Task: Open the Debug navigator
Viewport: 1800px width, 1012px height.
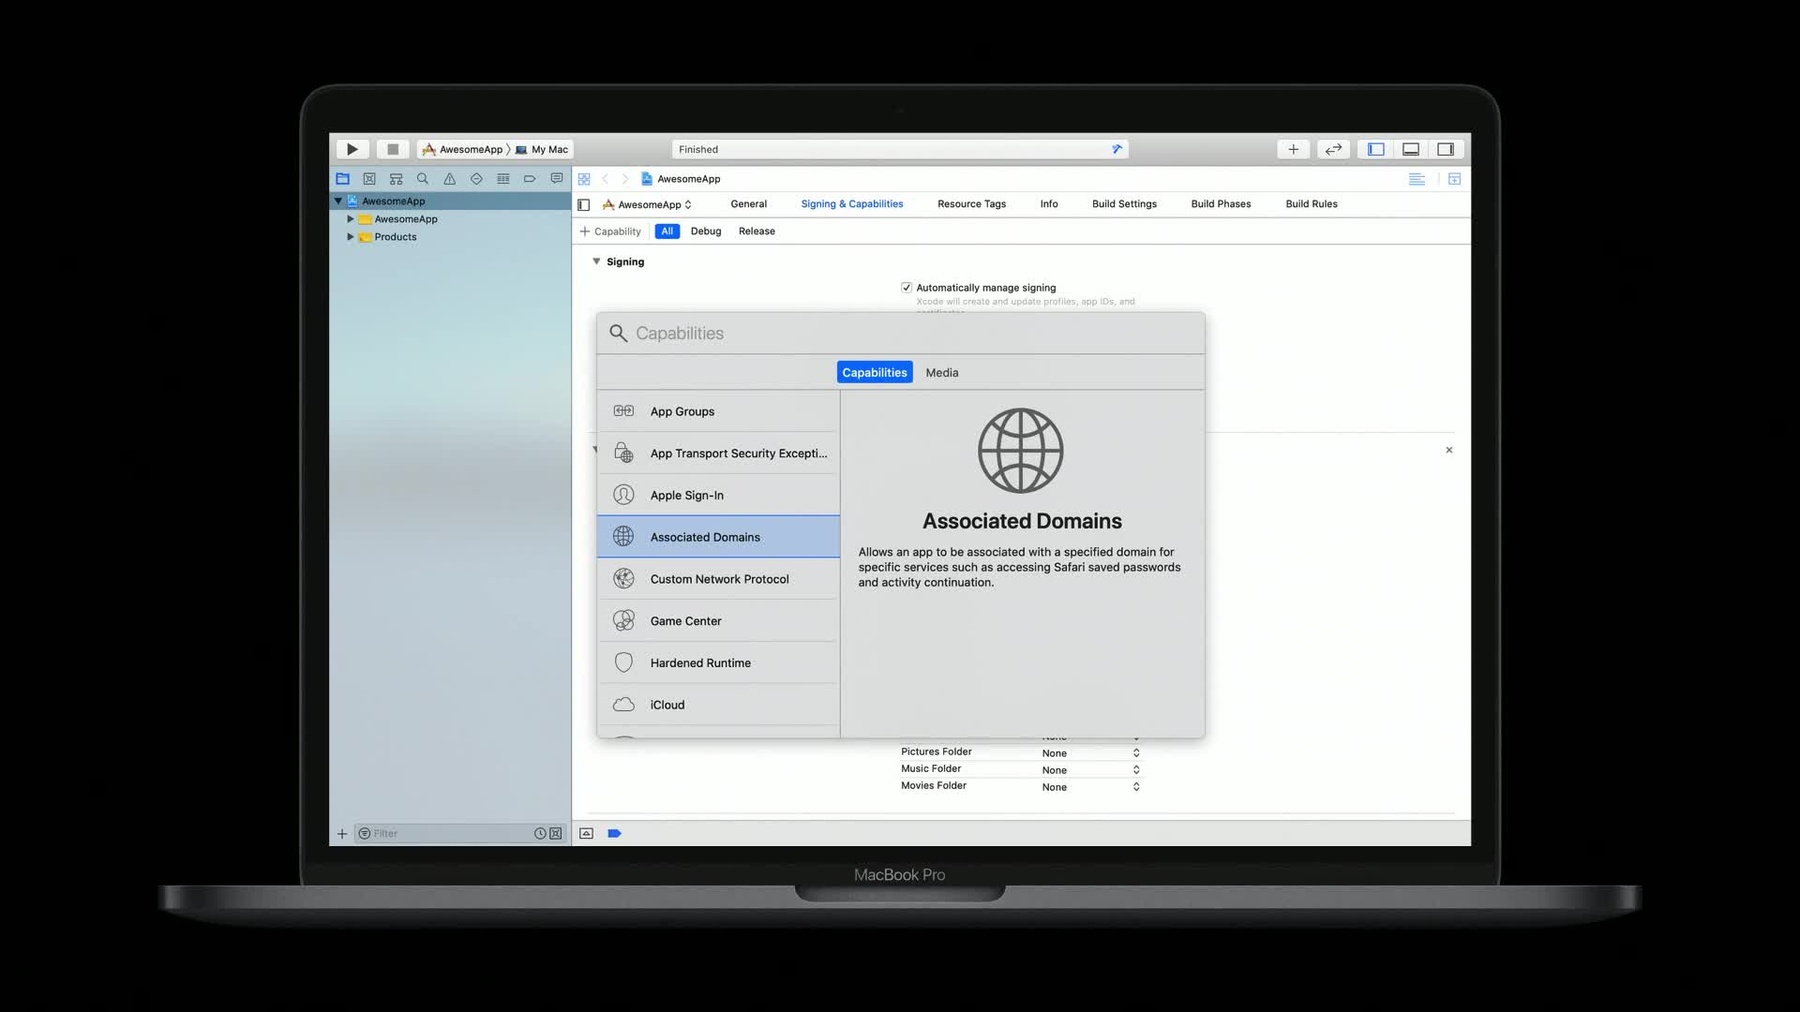Action: 503,179
